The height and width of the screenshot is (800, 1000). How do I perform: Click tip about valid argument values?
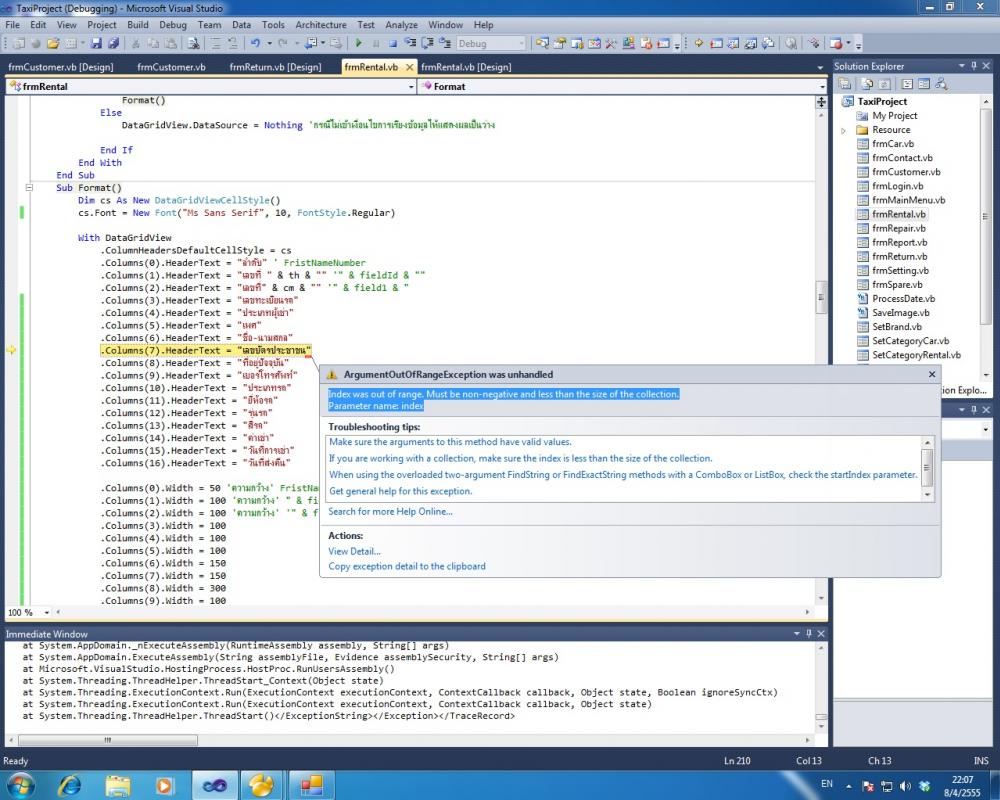(x=450, y=441)
